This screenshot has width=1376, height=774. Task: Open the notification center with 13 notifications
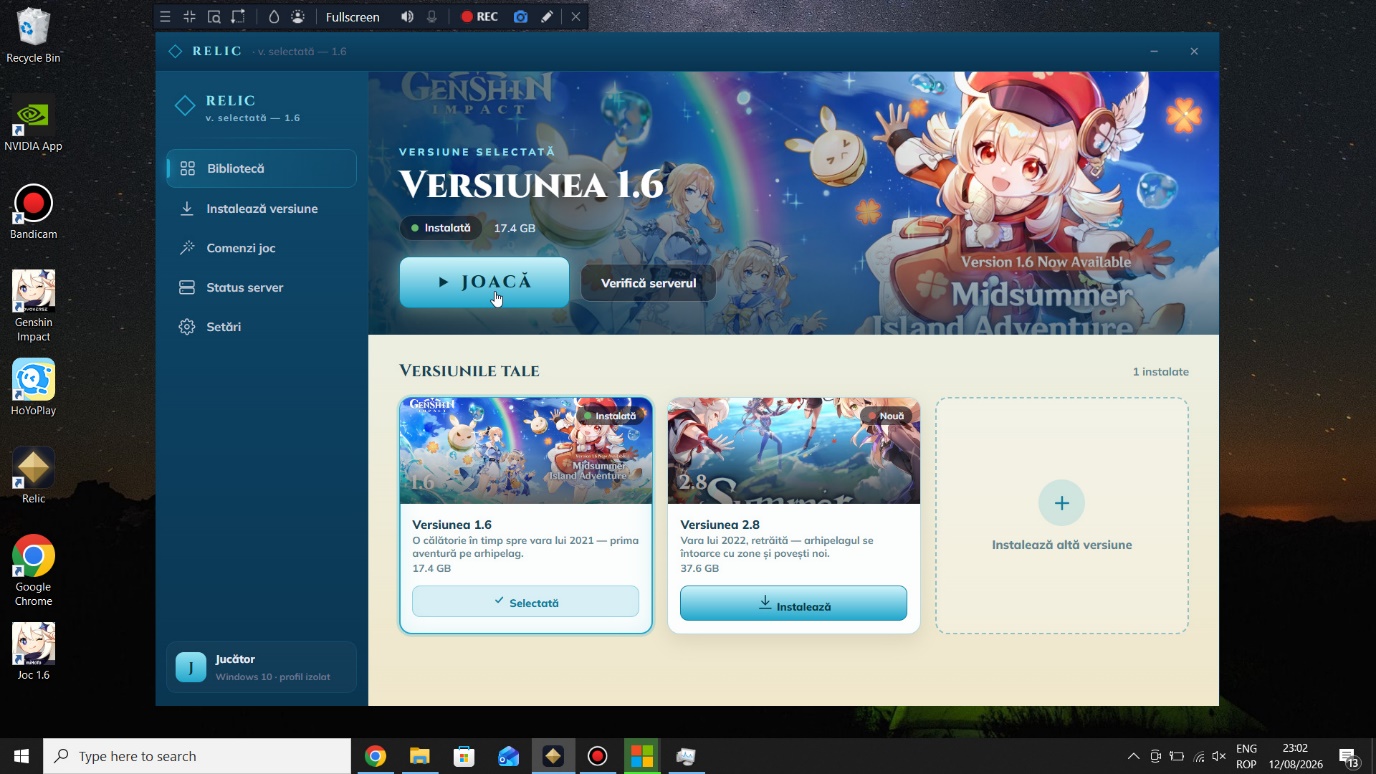pyautogui.click(x=1349, y=757)
